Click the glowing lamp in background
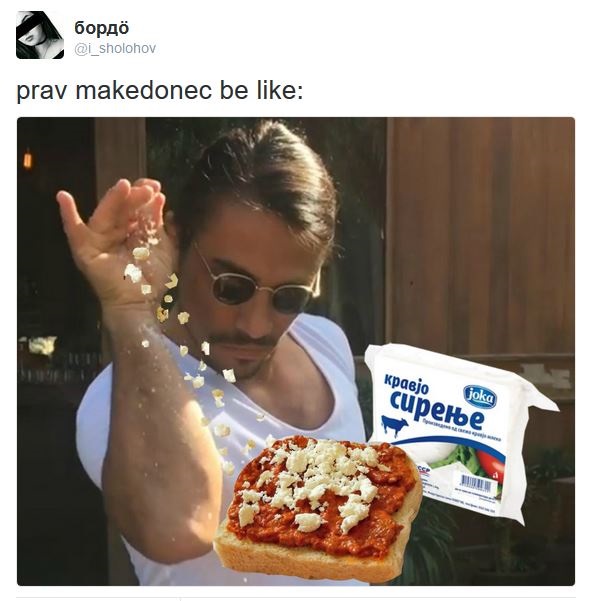This screenshot has height=601, width=597. coord(28,159)
